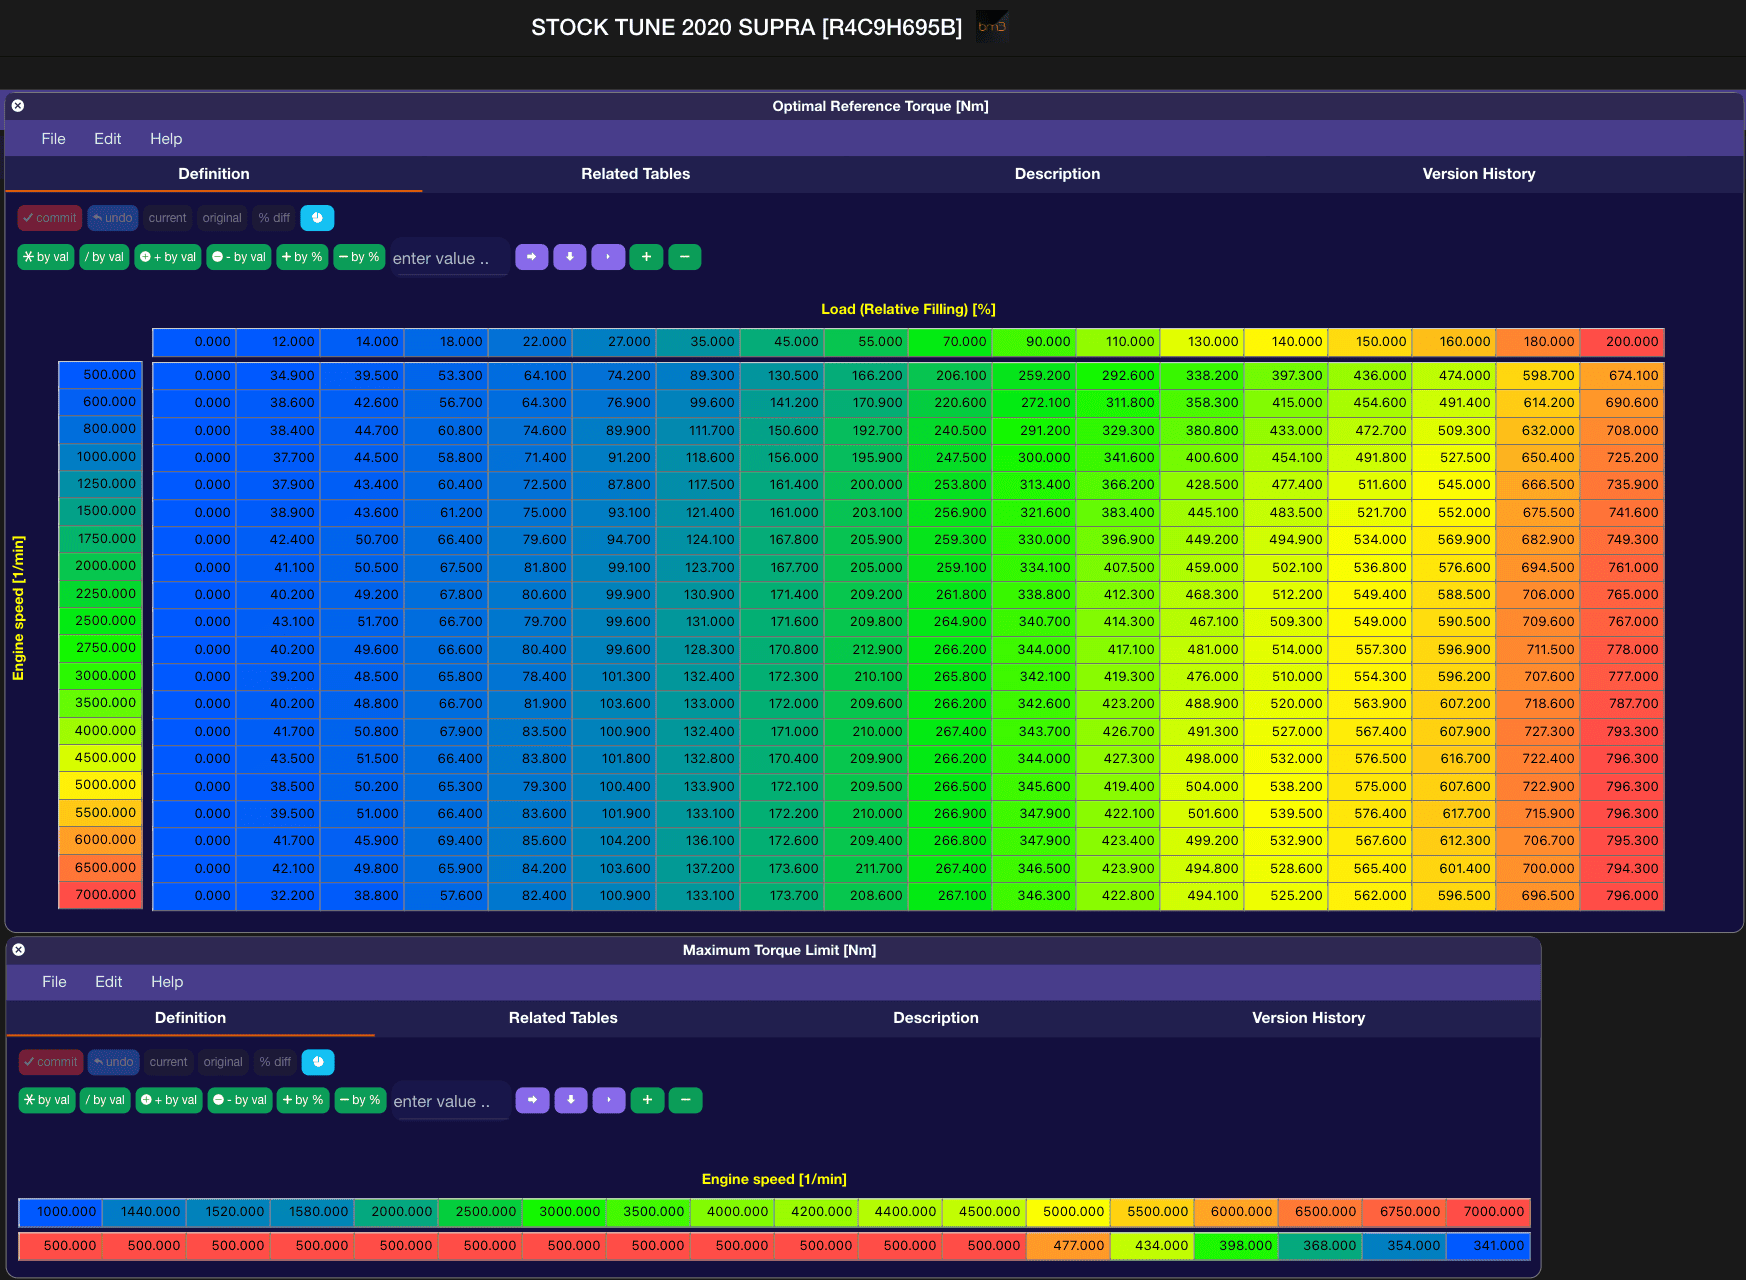The width and height of the screenshot is (1746, 1280).
Task: Click '+ by val' button in Optimal Reference Torque
Action: (168, 257)
